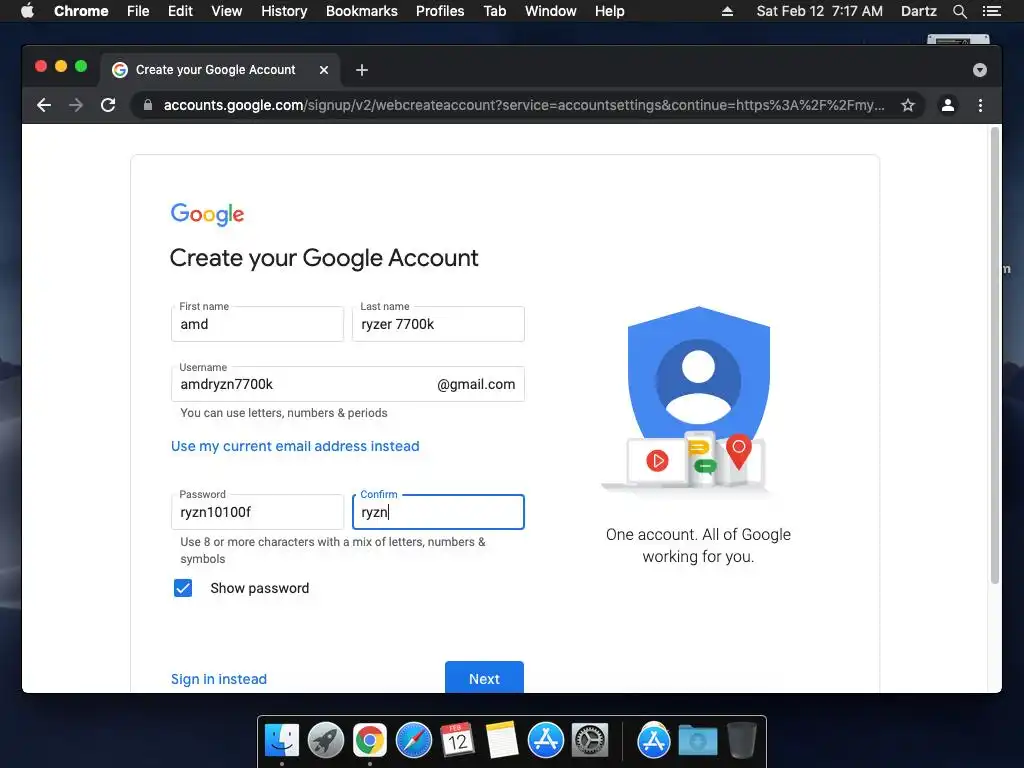Screen dimensions: 1024x768
Task: Open the Notification Center list icon
Action: 991,11
